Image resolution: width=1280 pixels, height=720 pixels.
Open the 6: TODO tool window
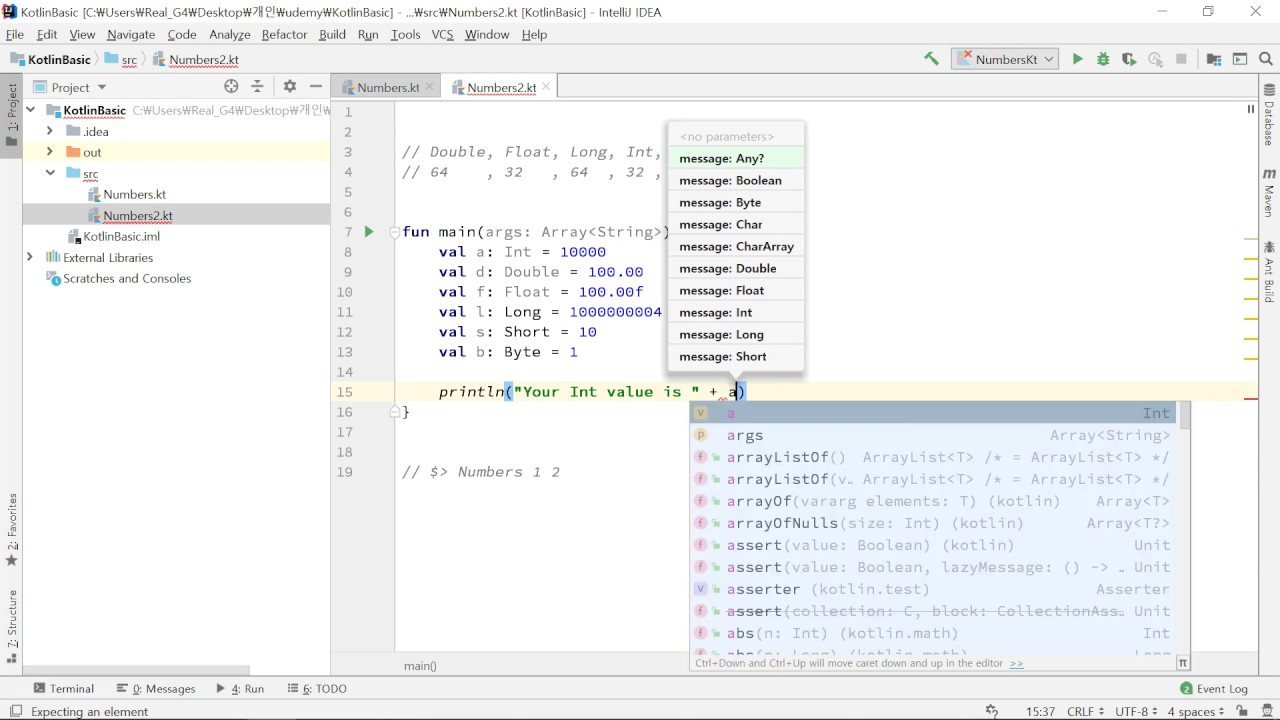coord(317,688)
